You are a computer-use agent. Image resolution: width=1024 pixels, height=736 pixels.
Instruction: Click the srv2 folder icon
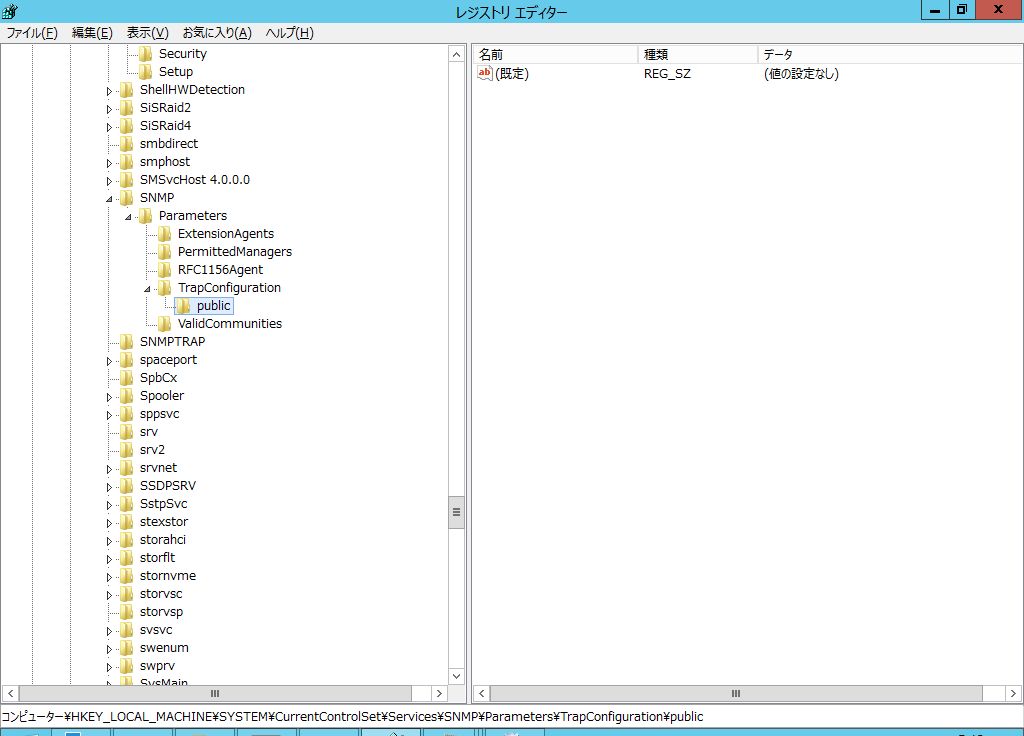pos(127,449)
